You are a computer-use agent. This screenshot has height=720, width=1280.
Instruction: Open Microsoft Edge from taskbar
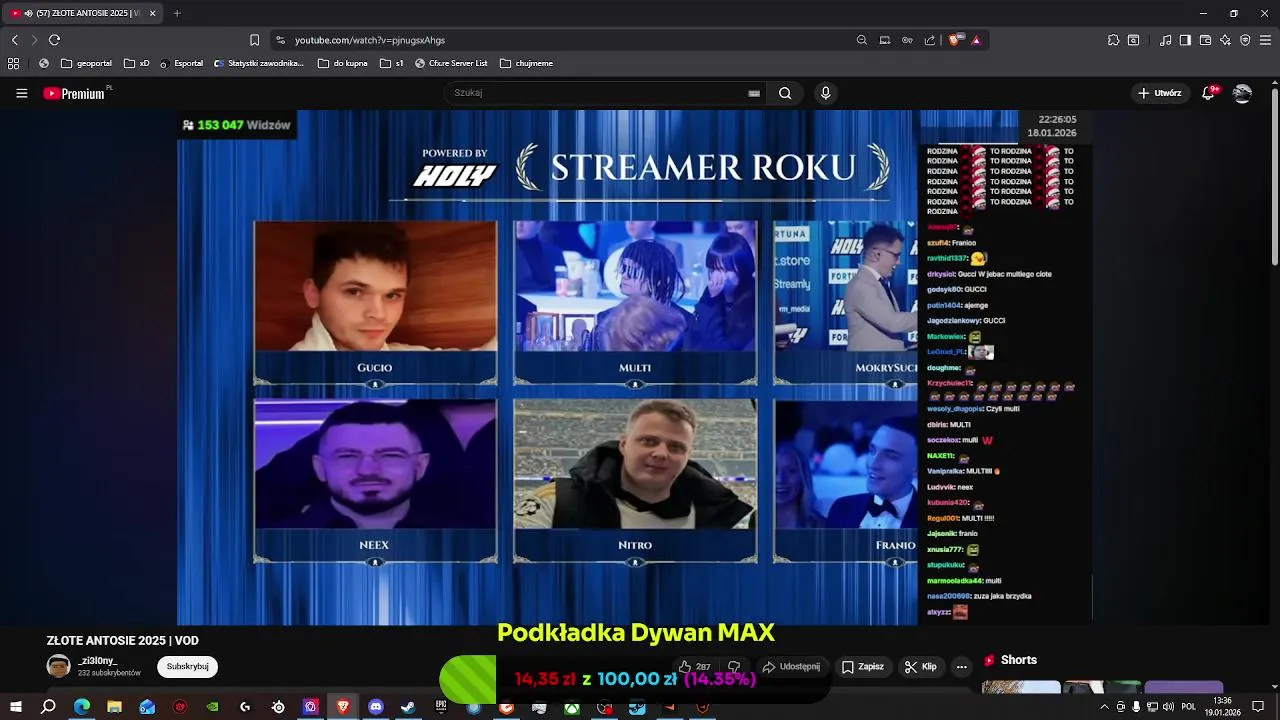click(82, 707)
